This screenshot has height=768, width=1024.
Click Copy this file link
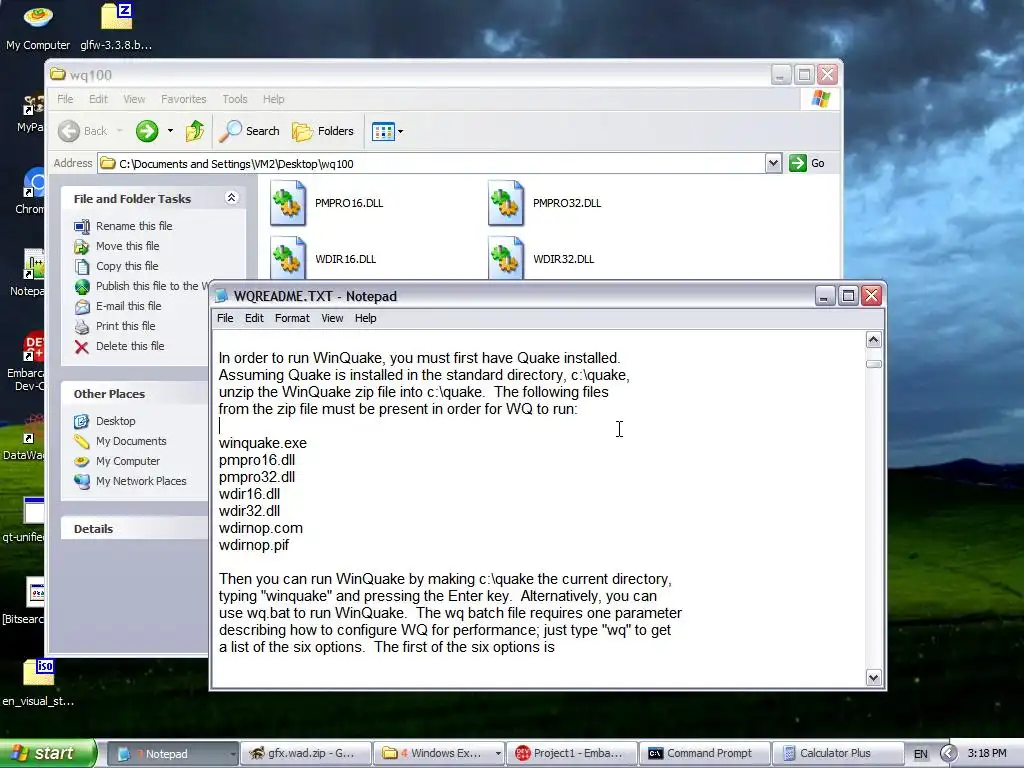pos(127,266)
